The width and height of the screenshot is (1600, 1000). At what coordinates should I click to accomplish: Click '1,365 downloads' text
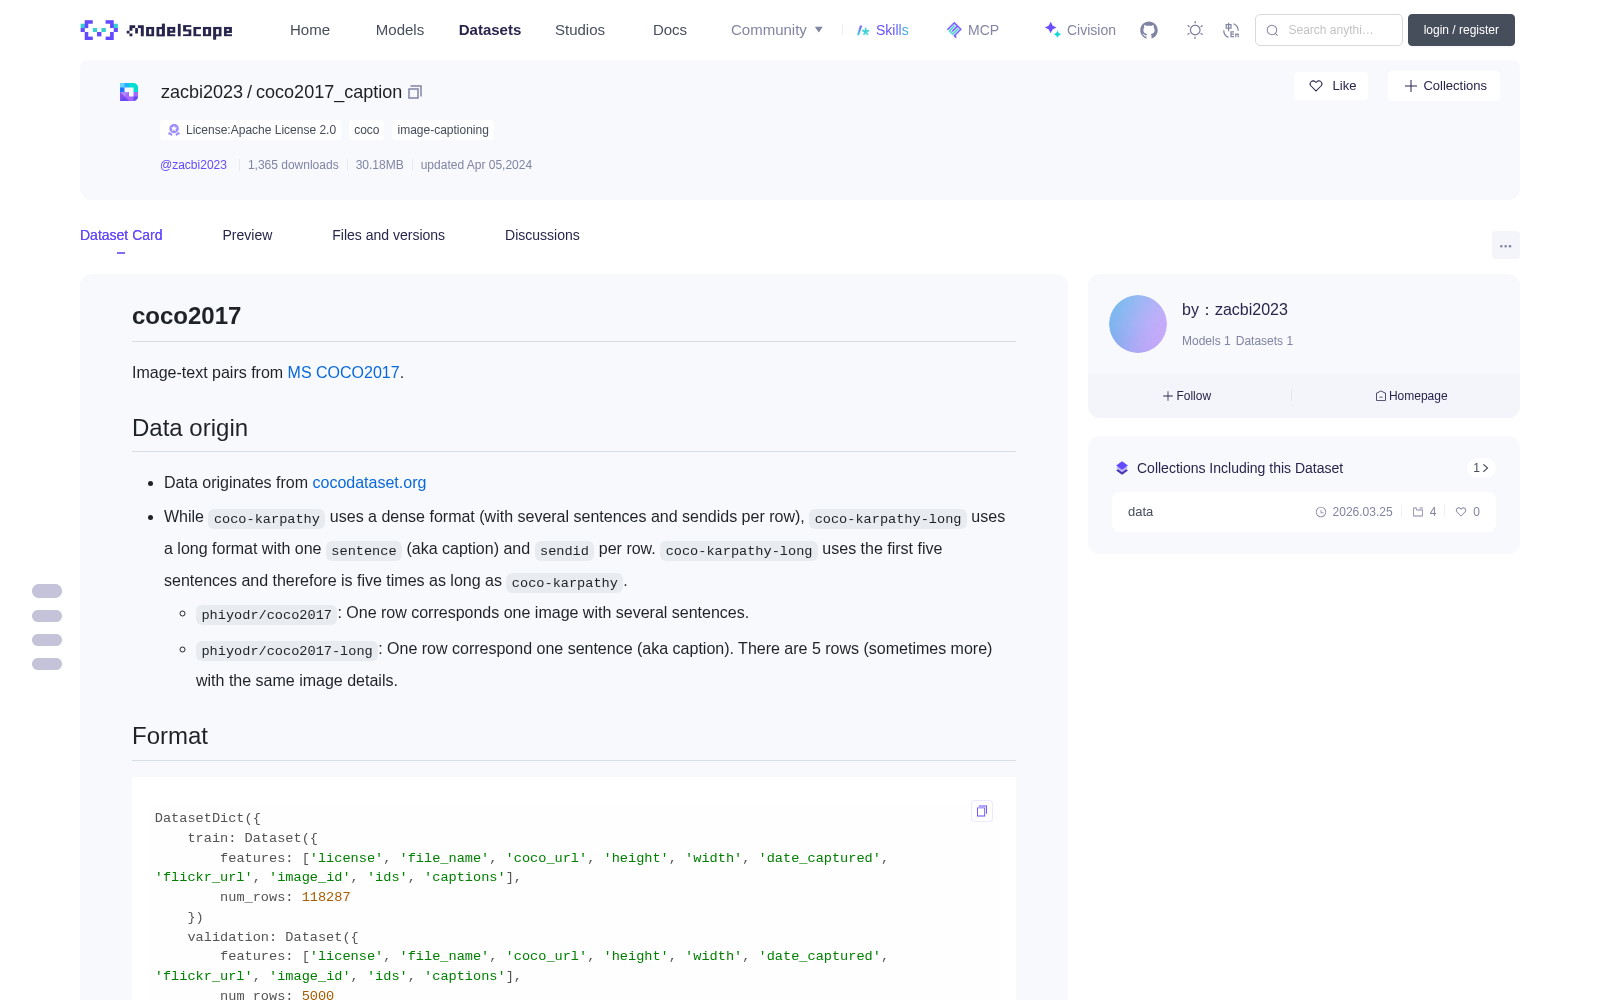[x=293, y=165]
